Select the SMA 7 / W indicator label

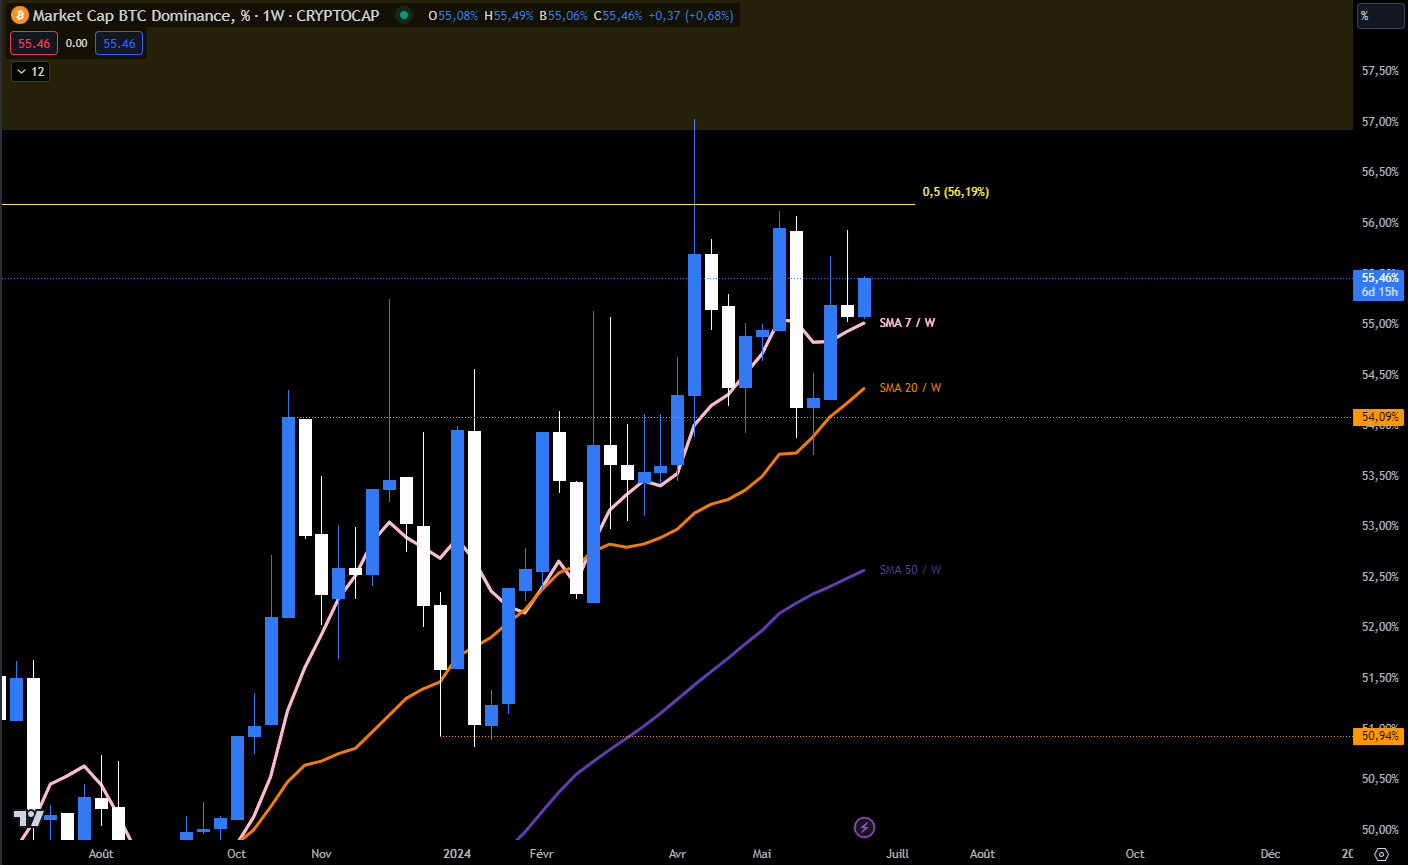906,323
